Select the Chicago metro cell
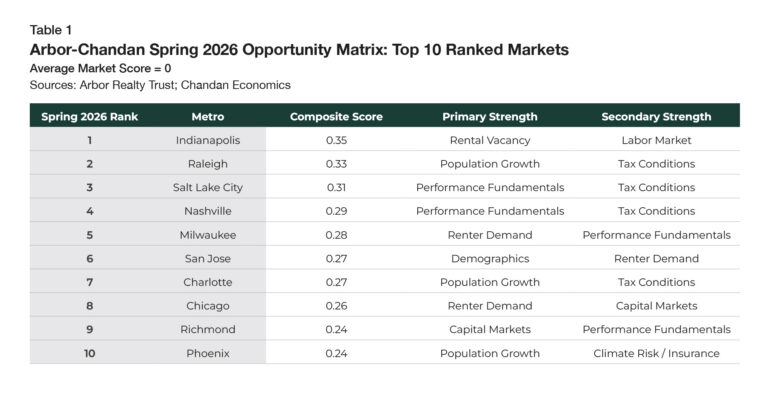This screenshot has width=768, height=405. pos(207,306)
